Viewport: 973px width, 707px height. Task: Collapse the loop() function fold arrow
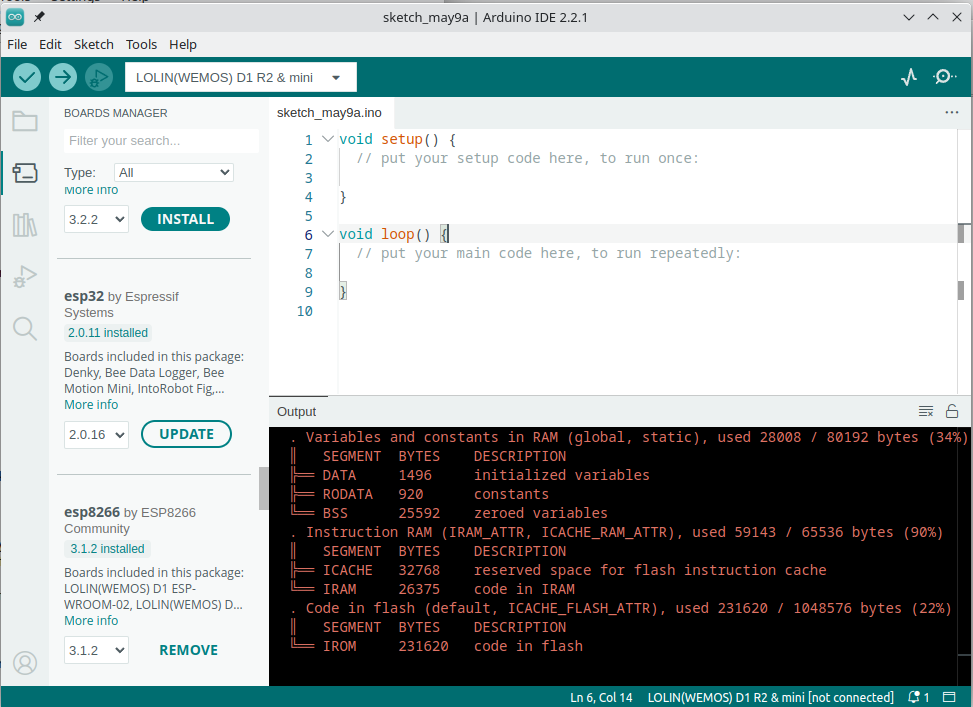(328, 234)
